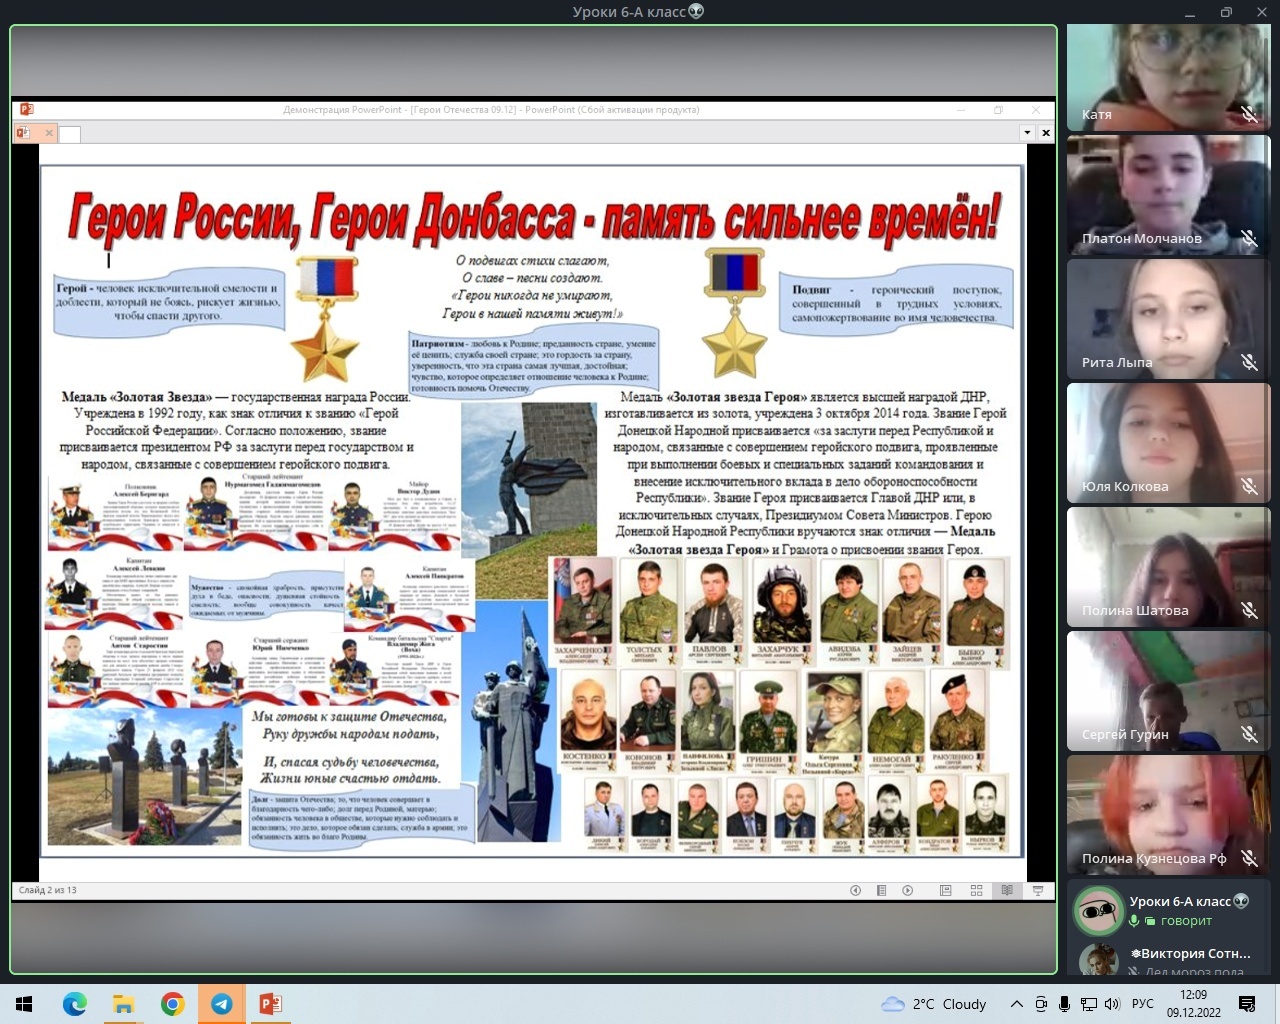
Task: Toggle mute icon on Платон Молчанов's tile
Action: pos(1249,238)
